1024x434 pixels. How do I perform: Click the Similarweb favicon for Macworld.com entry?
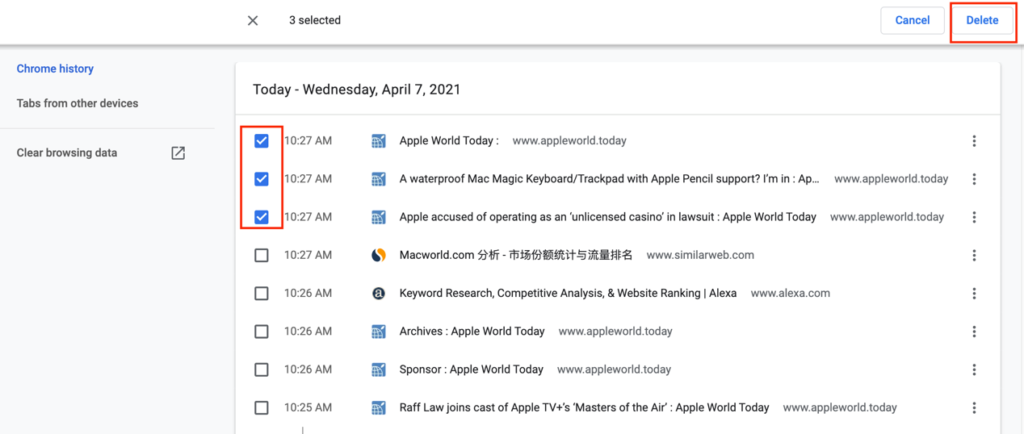[x=378, y=255]
